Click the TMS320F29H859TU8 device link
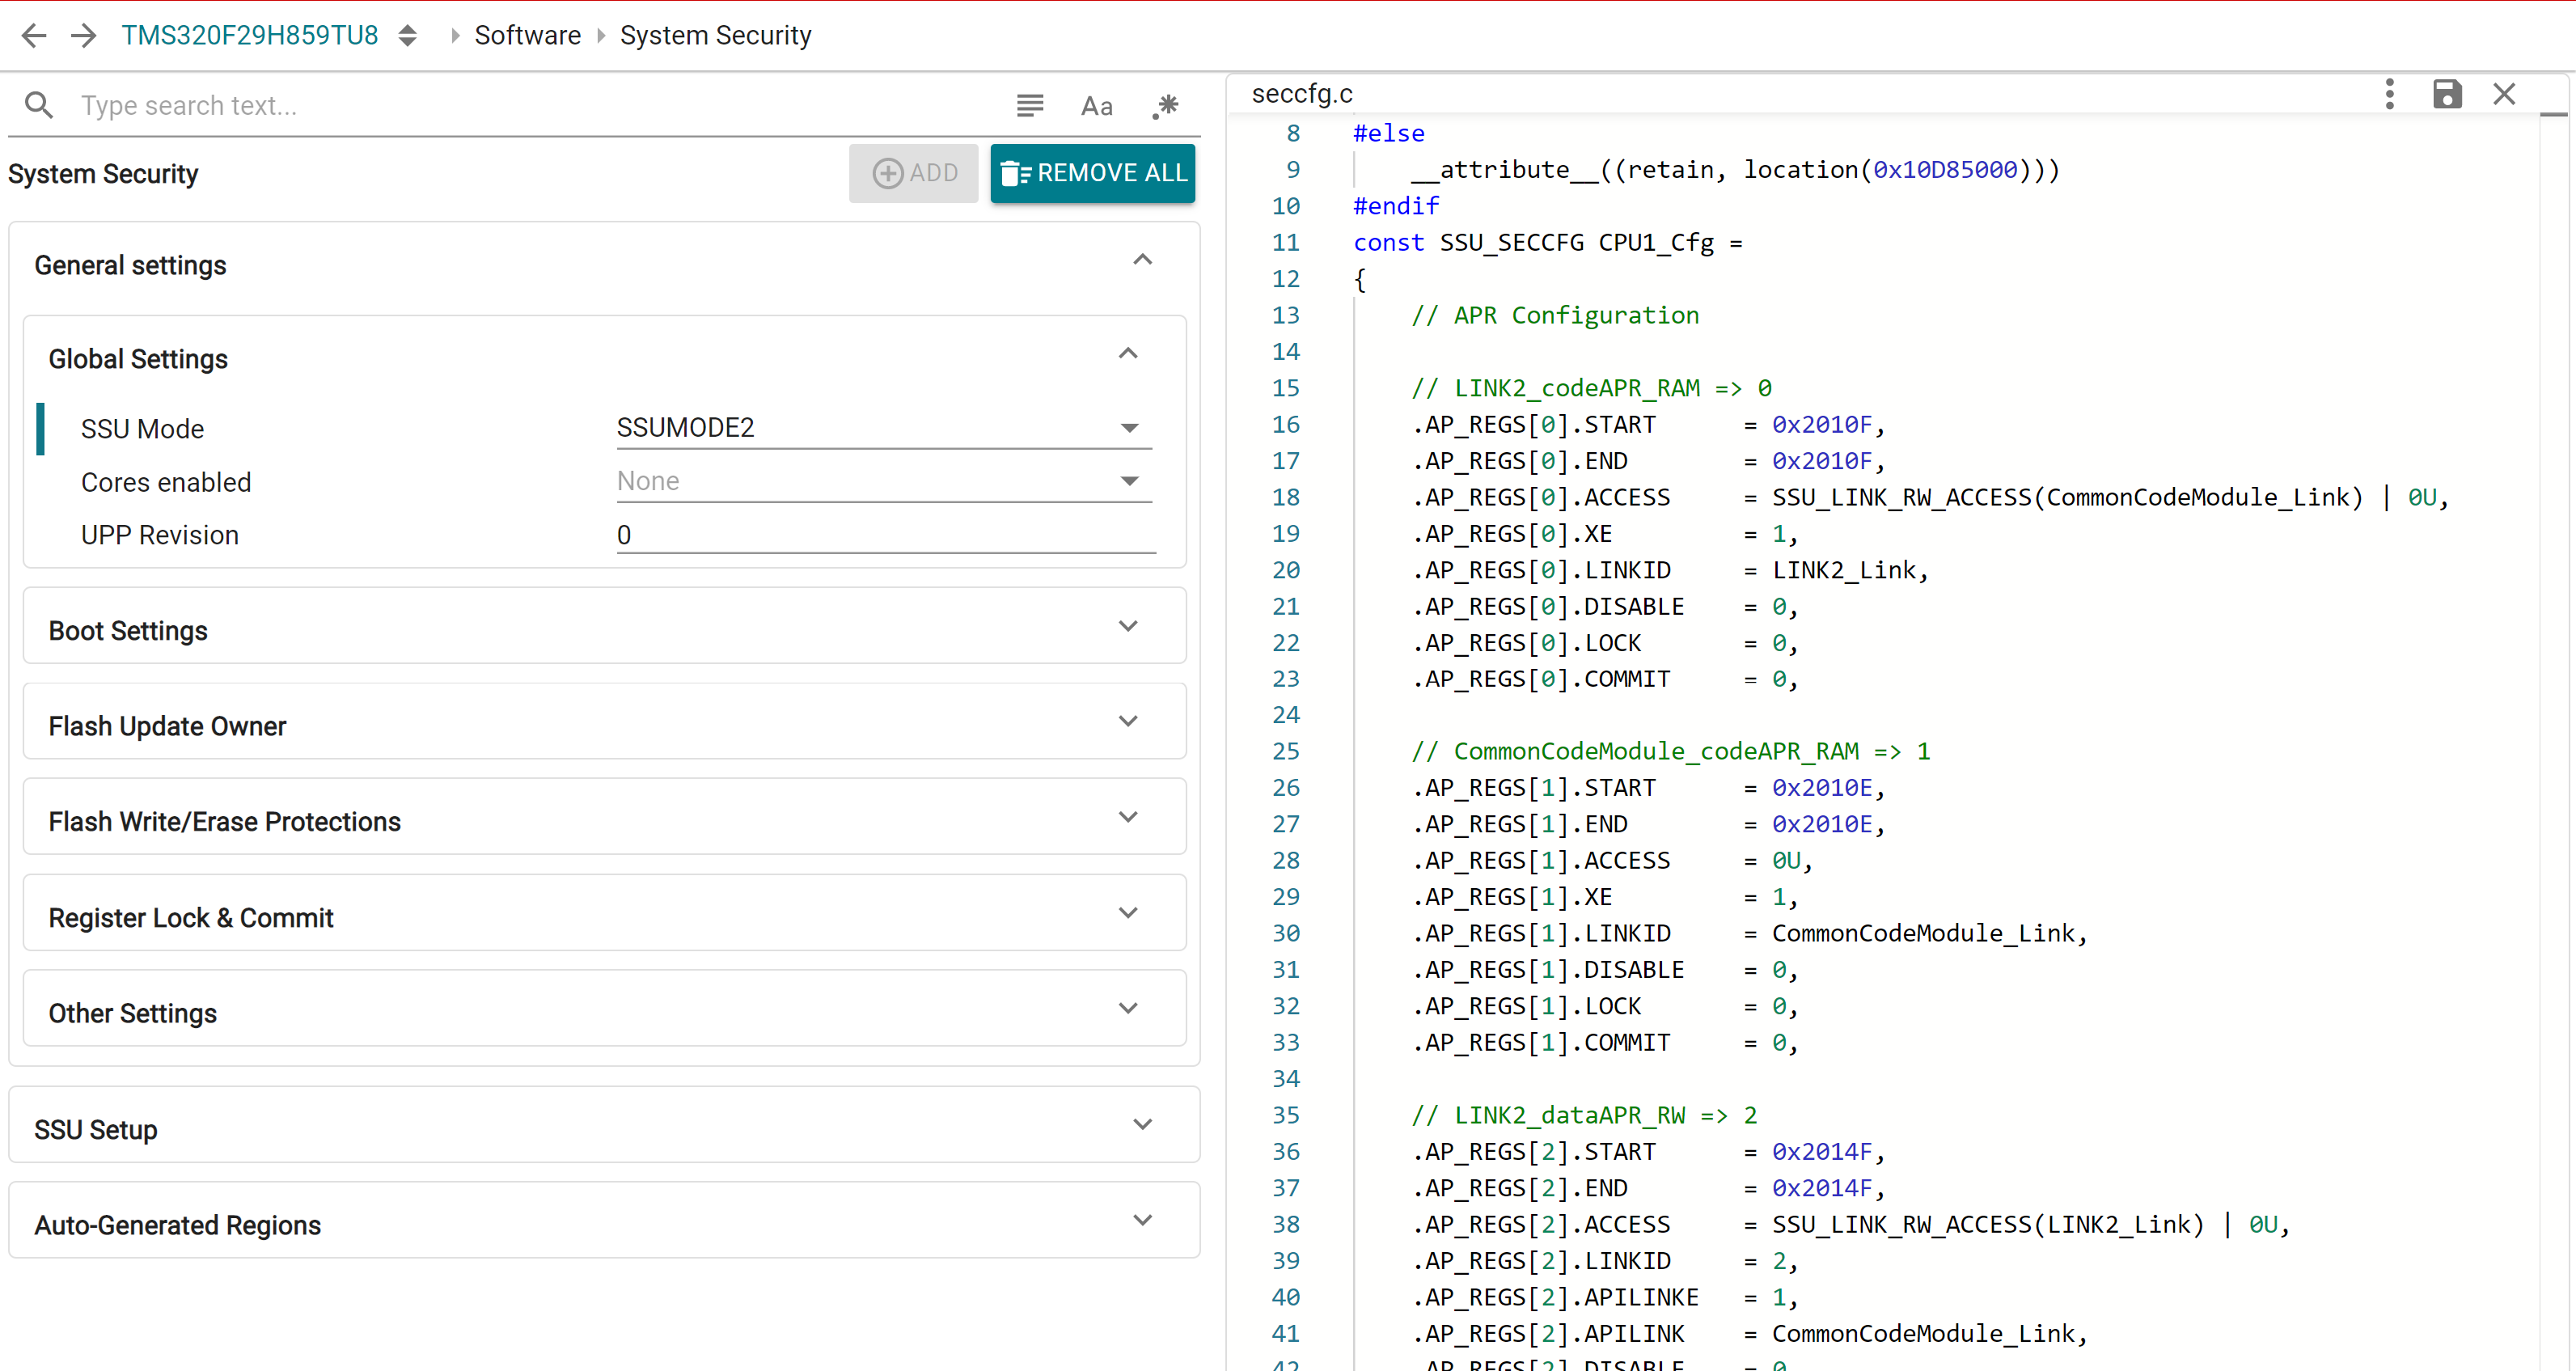2576x1371 pixels. 249,34
